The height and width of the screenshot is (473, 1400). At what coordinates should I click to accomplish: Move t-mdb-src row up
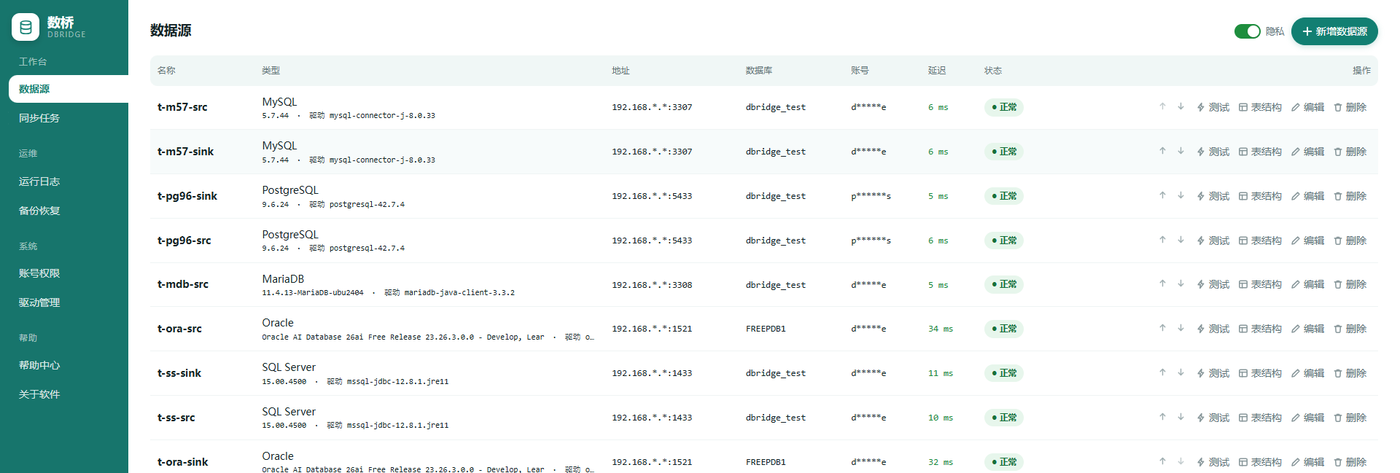click(1162, 284)
